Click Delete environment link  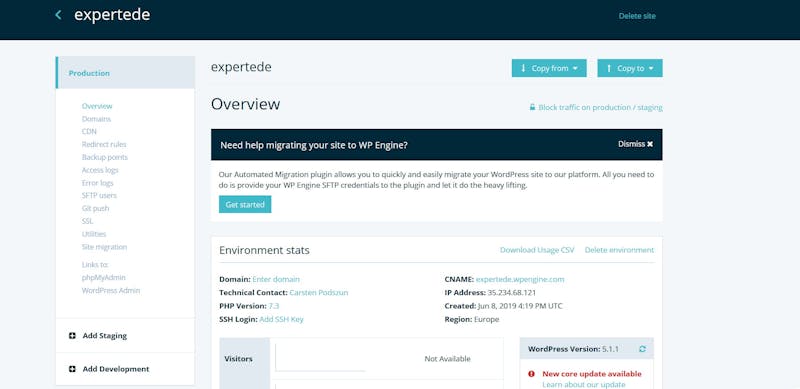(619, 250)
